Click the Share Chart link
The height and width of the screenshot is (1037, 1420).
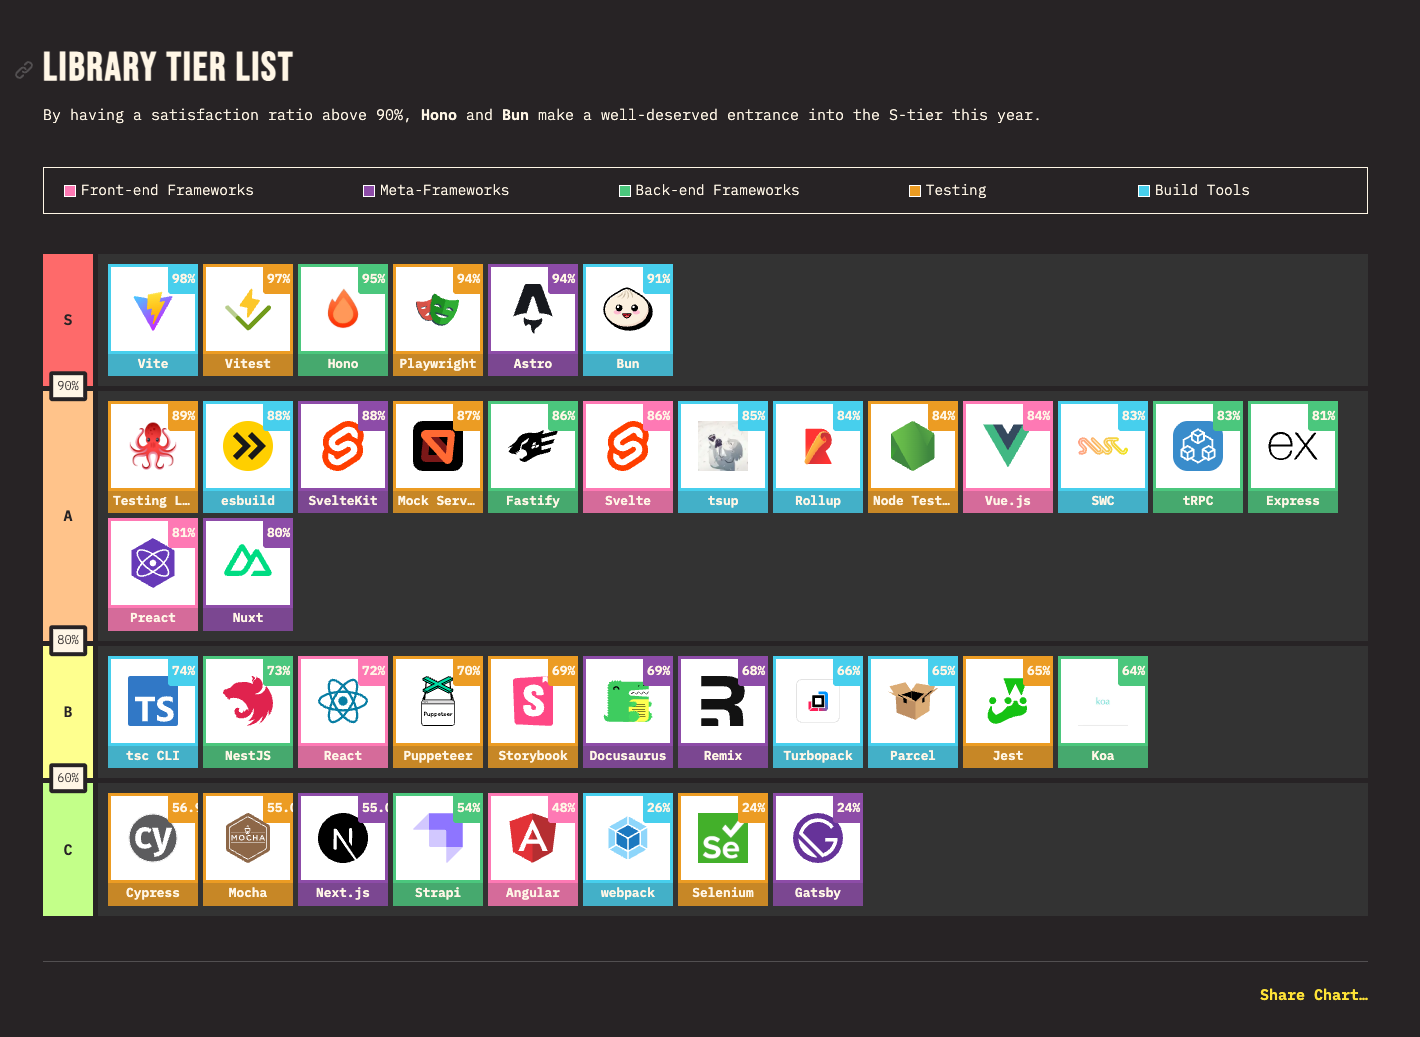coord(1313,995)
